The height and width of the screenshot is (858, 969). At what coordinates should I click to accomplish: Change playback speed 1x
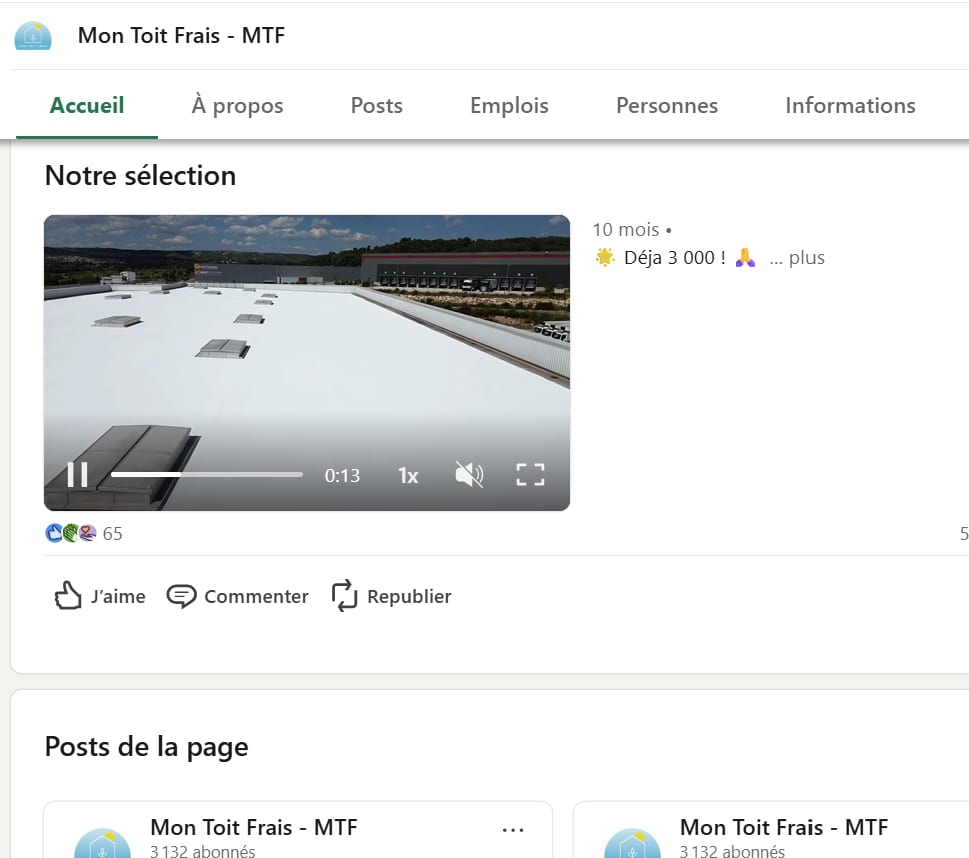click(408, 475)
